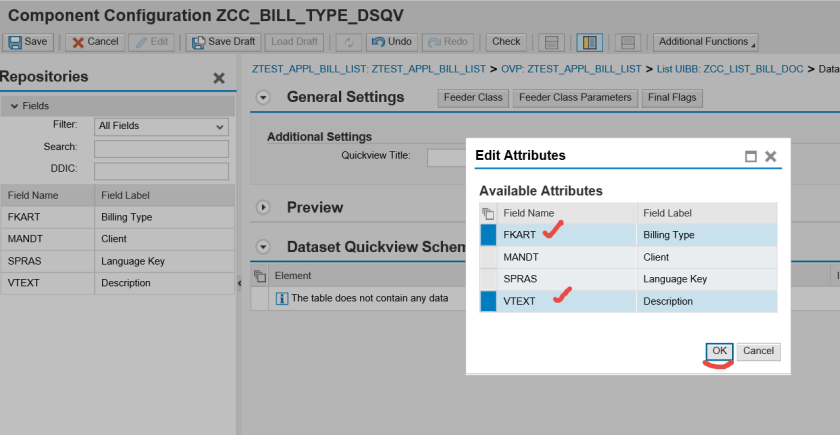Toggle the row selector for MANDT
840x435 pixels.
pyautogui.click(x=488, y=257)
